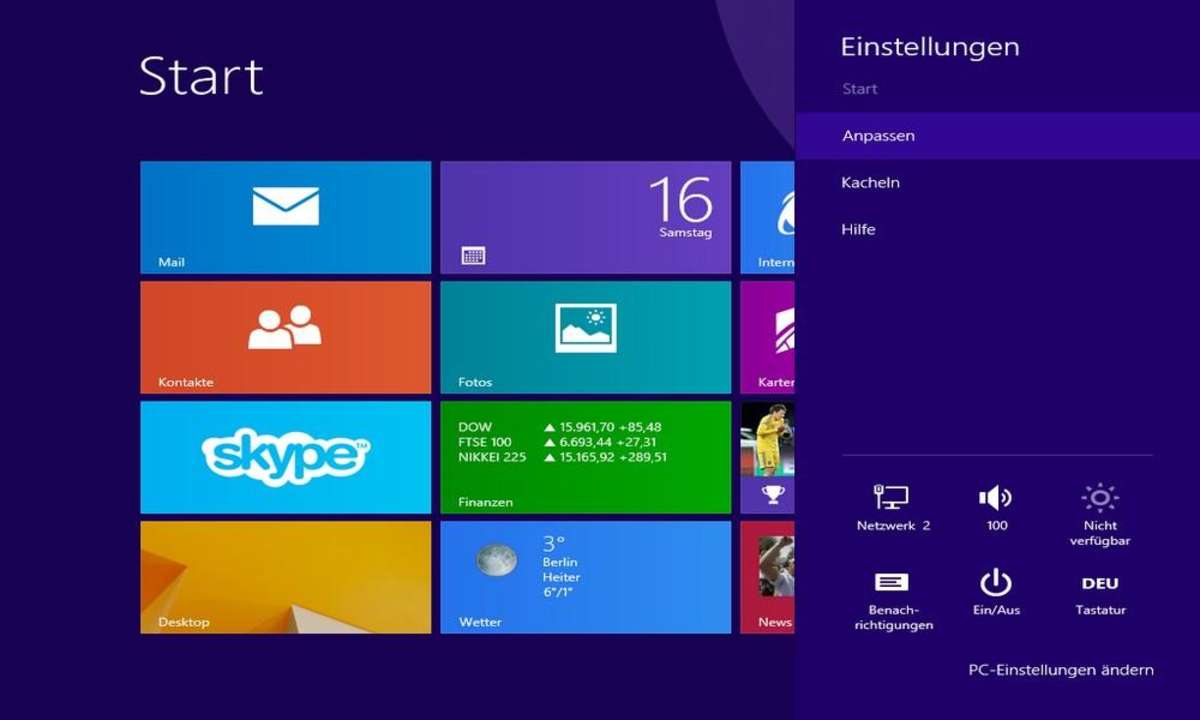Open the Fotos tile
The image size is (1200, 720).
tap(586, 337)
